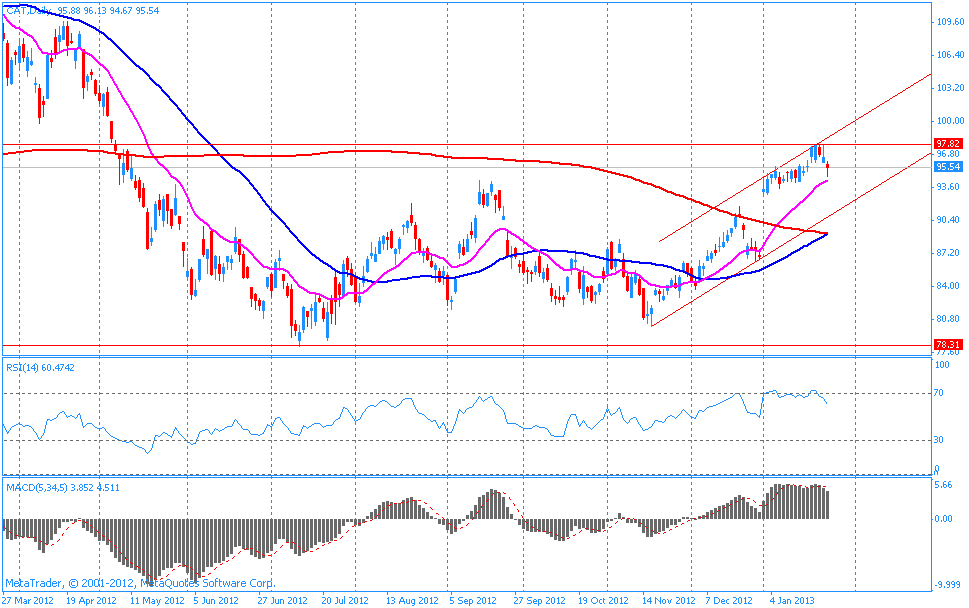Viewport: 969px width, 608px height.
Task: Select the red 78.31 support price tag
Action: (x=947, y=344)
